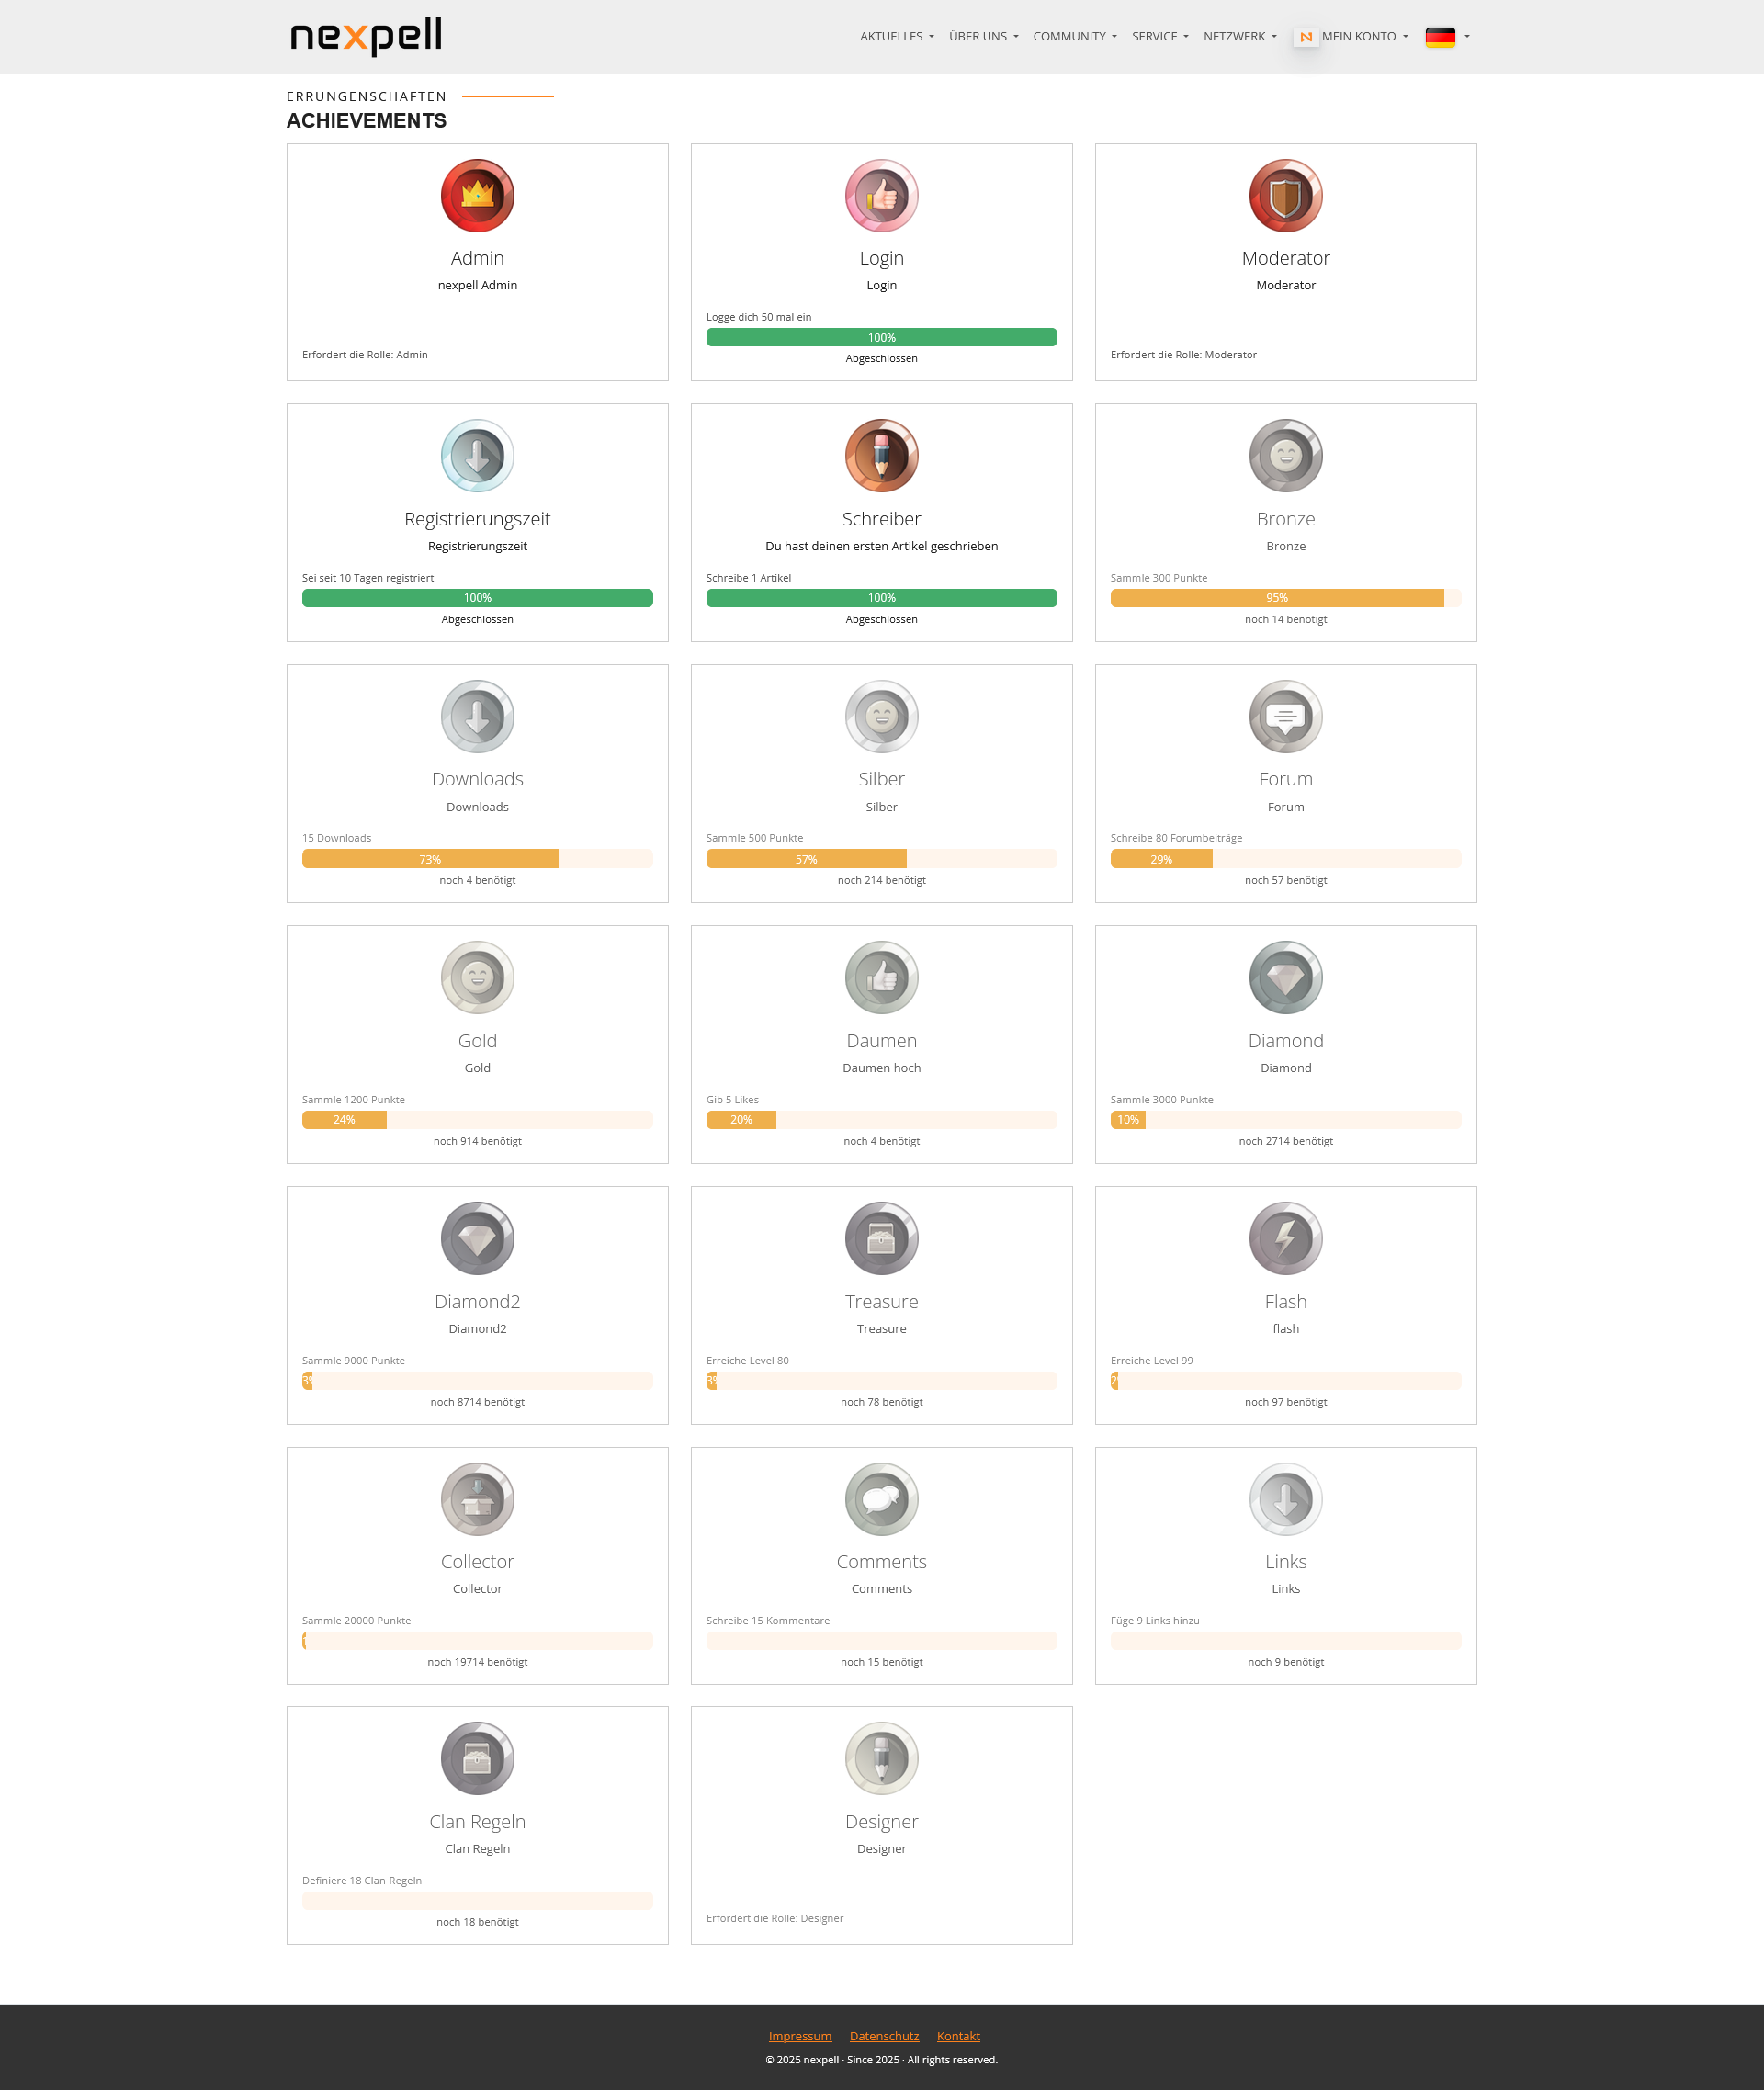Click the Admin crown badge icon
Screen dimensions: 1764x2090
477,196
